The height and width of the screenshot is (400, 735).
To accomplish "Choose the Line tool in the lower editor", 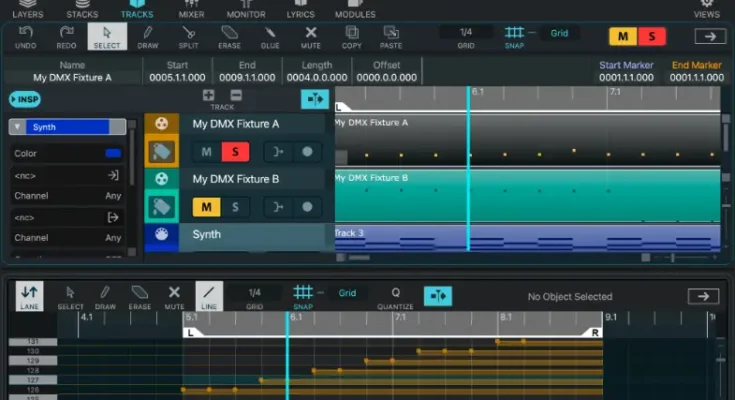I will (208, 296).
